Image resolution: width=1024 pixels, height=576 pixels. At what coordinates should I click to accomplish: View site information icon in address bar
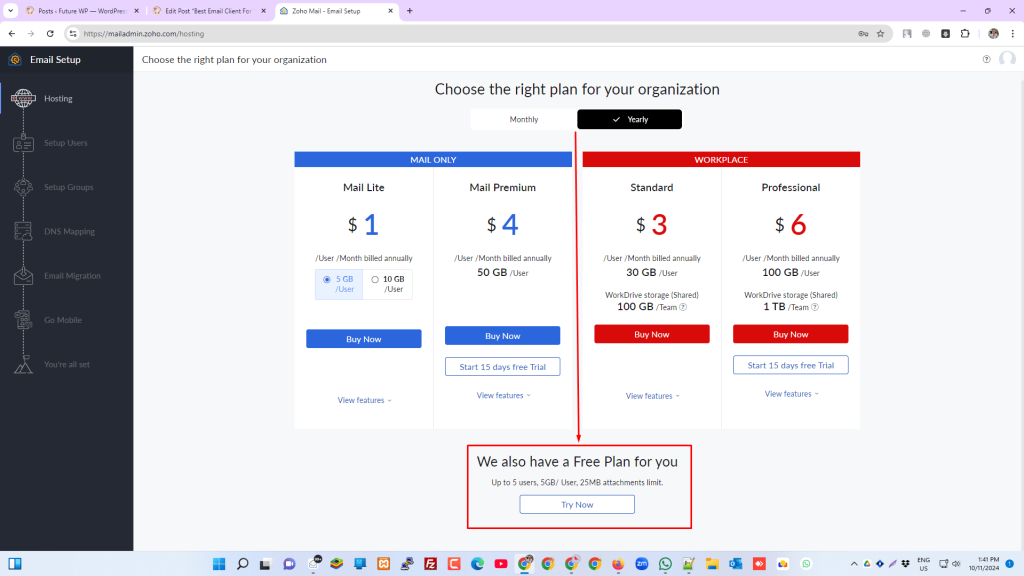click(73, 33)
